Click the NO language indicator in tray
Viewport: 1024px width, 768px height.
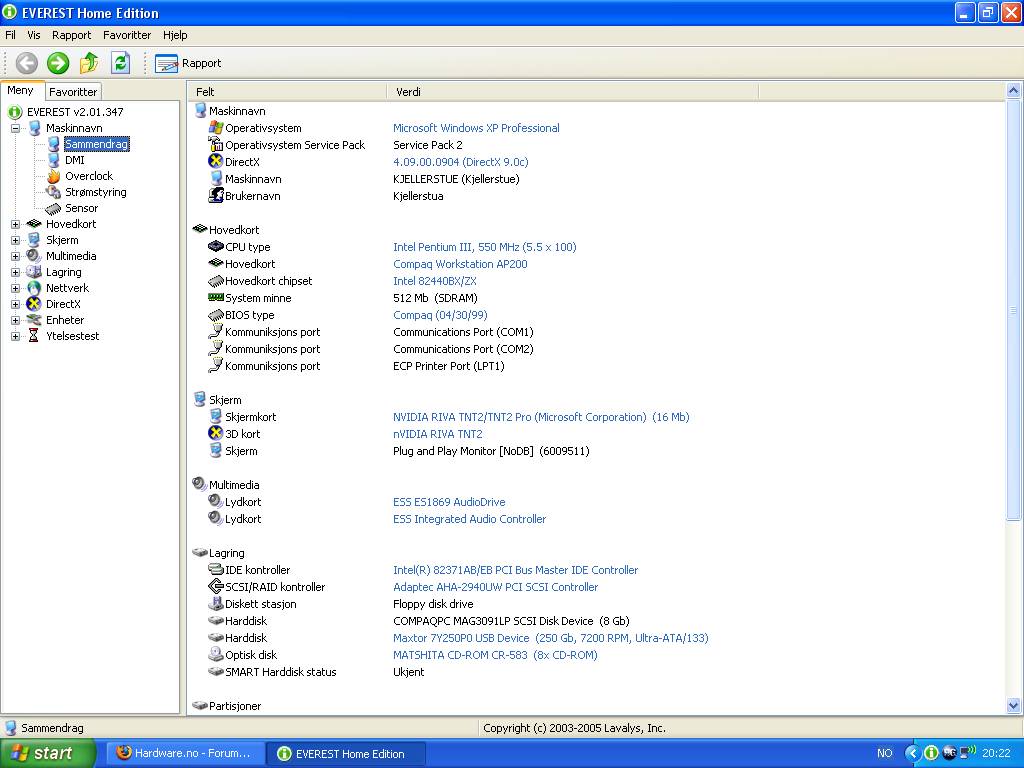point(885,753)
